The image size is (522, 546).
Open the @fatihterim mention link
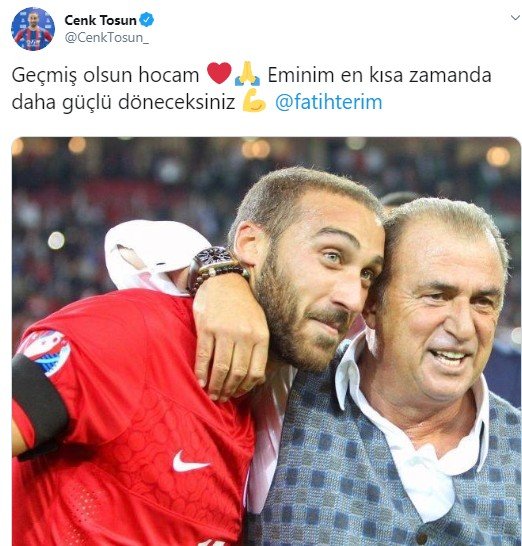[328, 102]
